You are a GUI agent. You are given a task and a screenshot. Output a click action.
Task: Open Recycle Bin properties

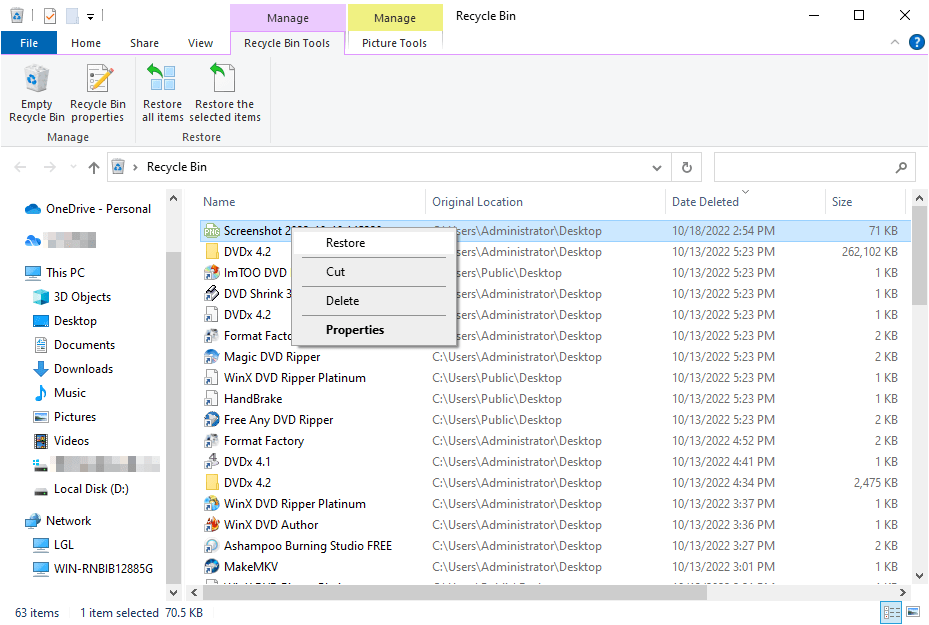pos(98,93)
